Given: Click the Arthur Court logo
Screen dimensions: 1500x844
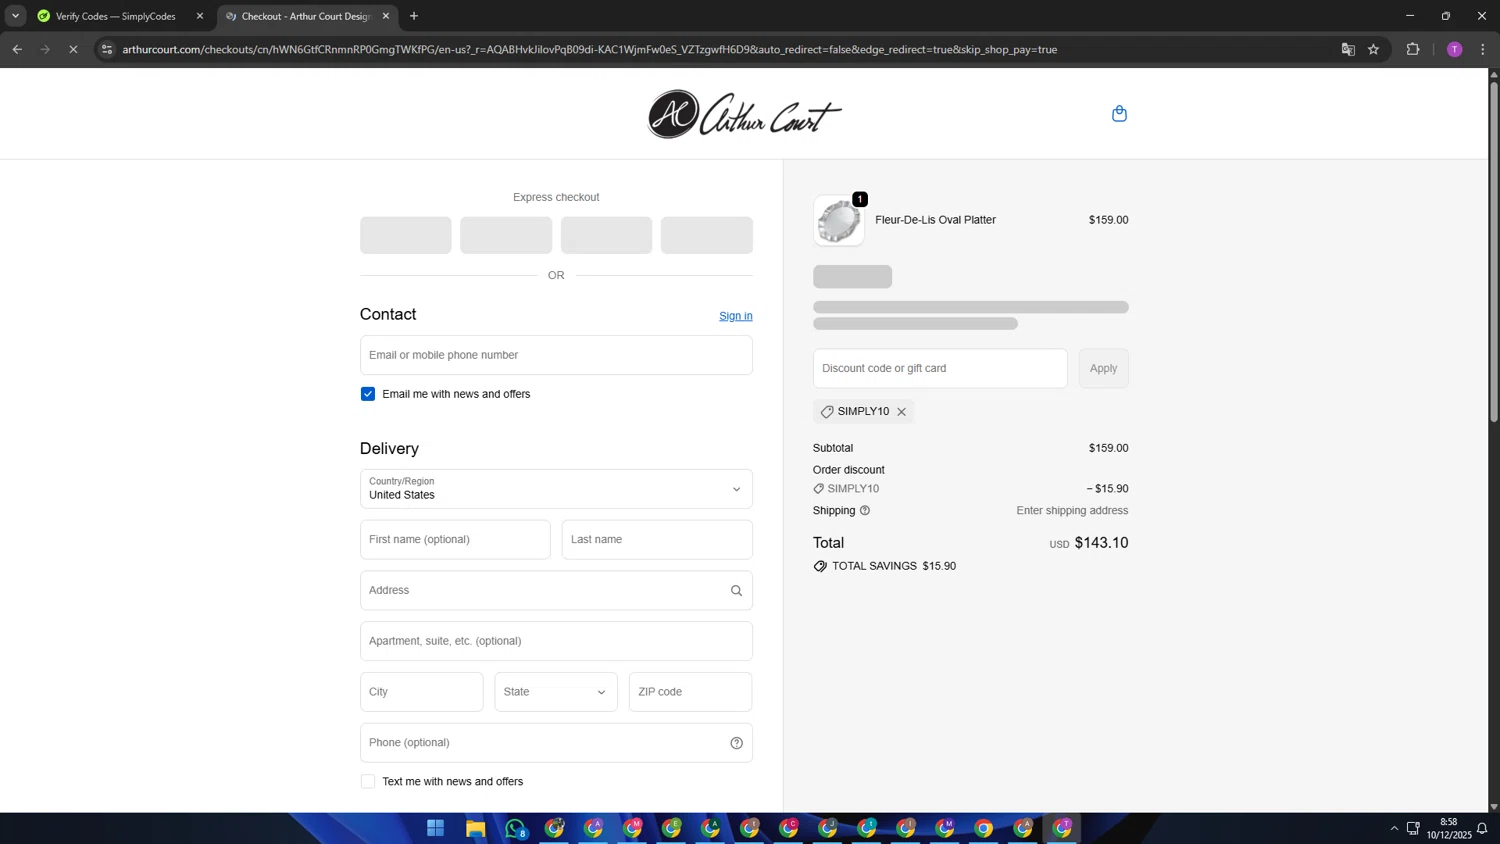Looking at the screenshot, I should pyautogui.click(x=744, y=114).
